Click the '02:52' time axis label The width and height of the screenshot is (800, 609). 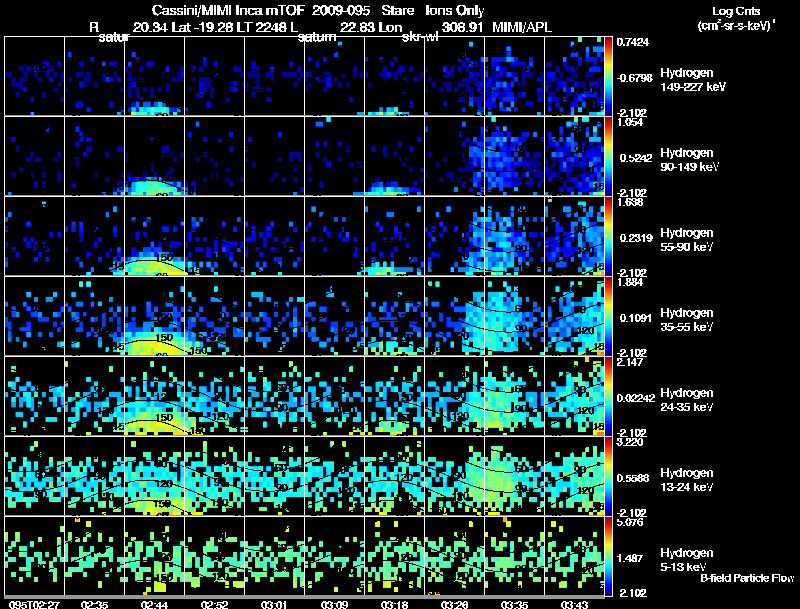[x=214, y=604]
